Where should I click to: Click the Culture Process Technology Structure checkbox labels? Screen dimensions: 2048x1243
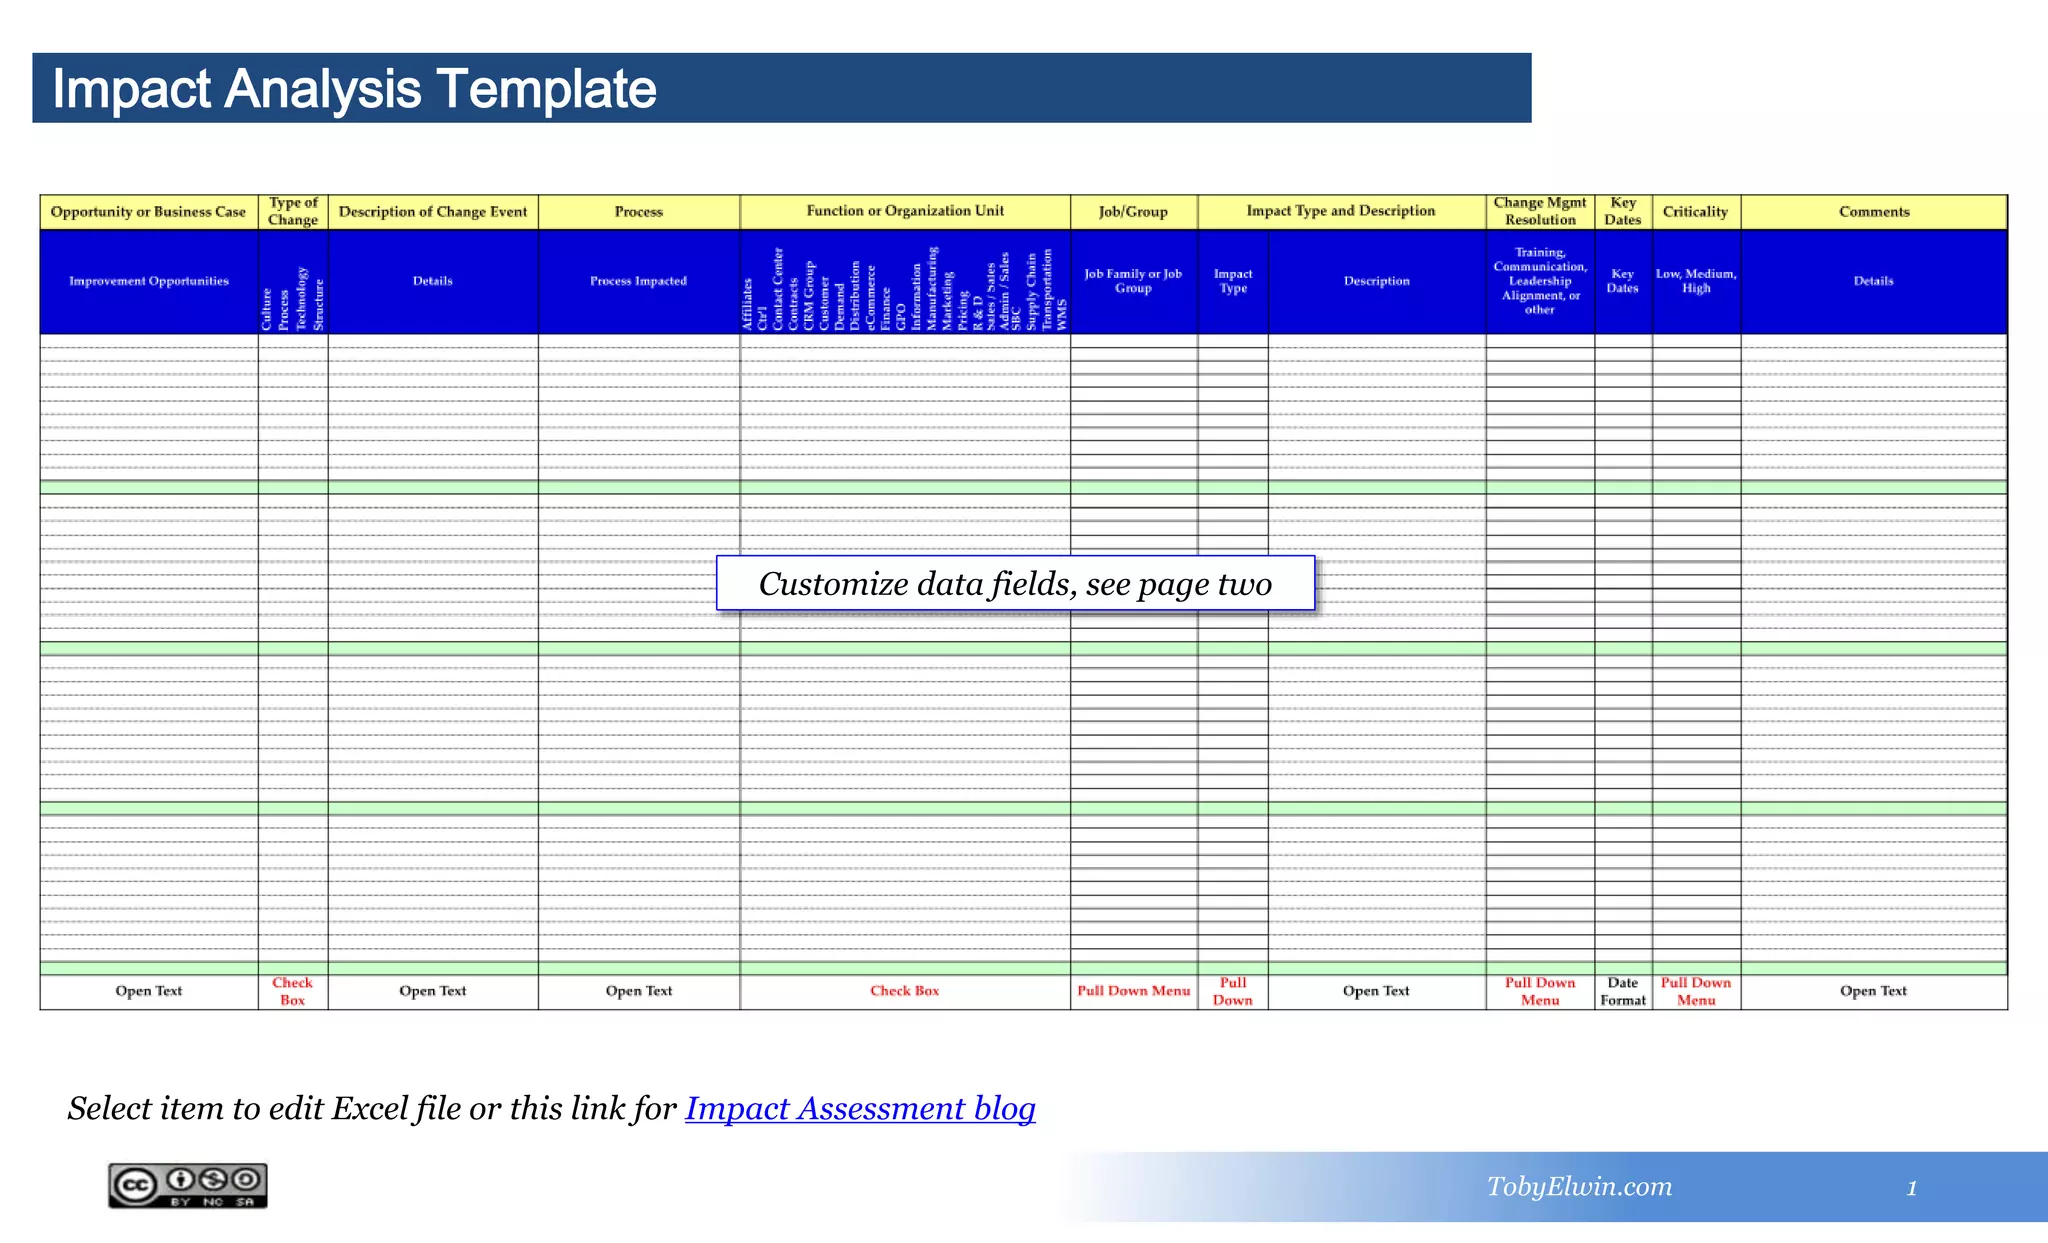coord(293,299)
